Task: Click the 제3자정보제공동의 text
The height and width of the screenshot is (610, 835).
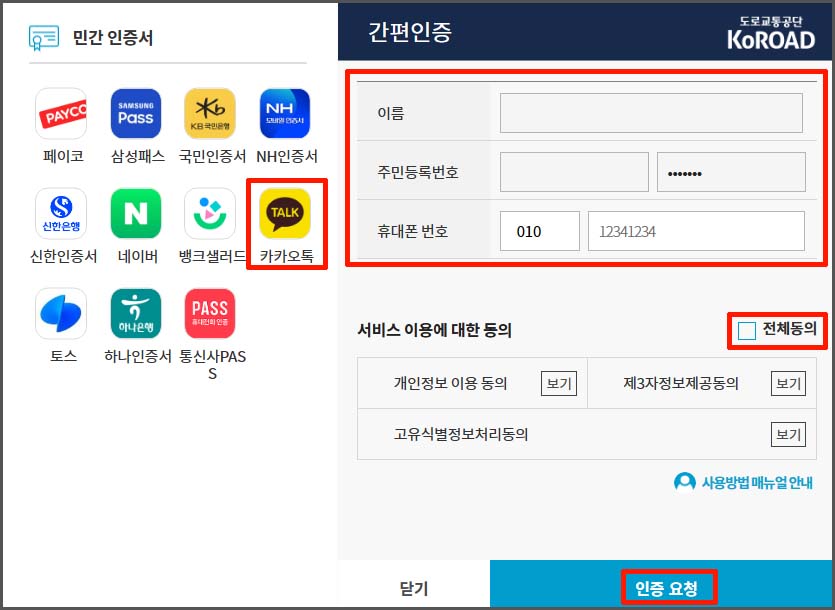Action: click(x=681, y=384)
